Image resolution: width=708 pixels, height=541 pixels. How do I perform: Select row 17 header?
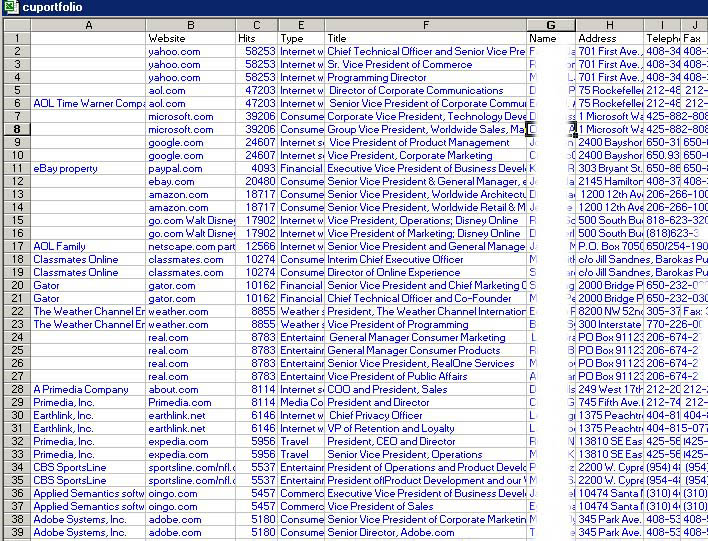point(17,247)
